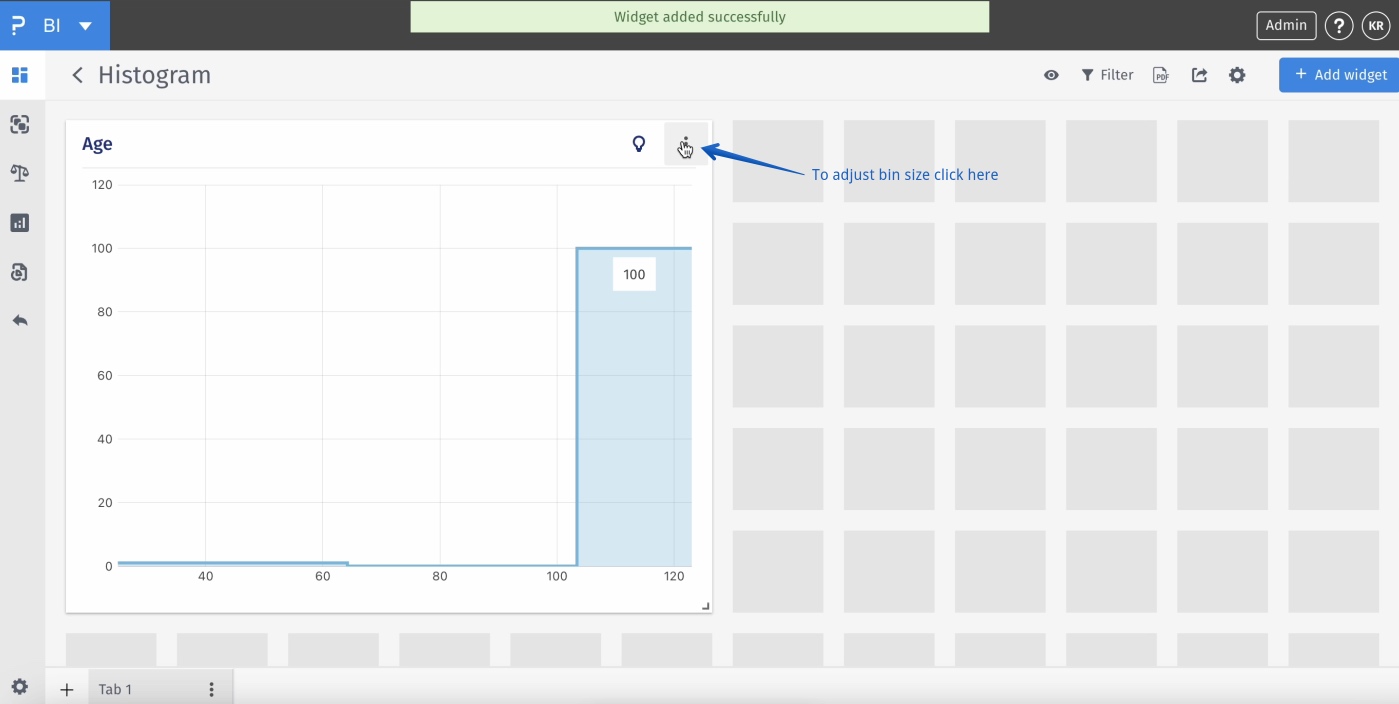Open the balance scale sidebar icon
Image resolution: width=1399 pixels, height=704 pixels.
click(20, 173)
